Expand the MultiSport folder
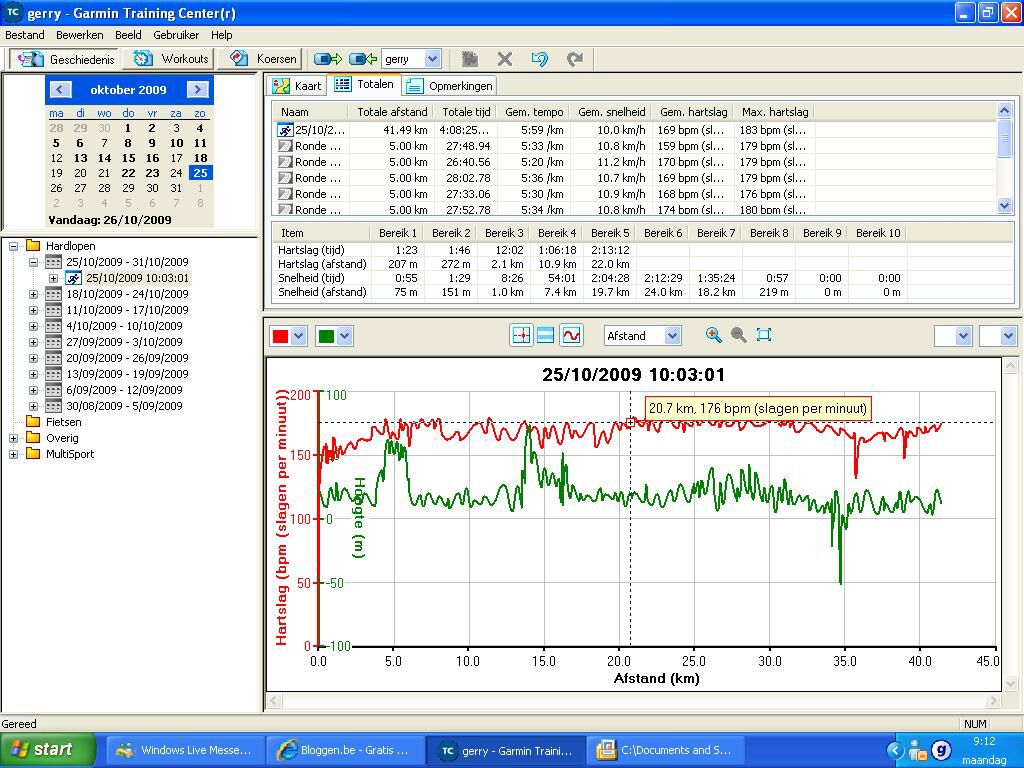1024x768 pixels. click(x=13, y=455)
